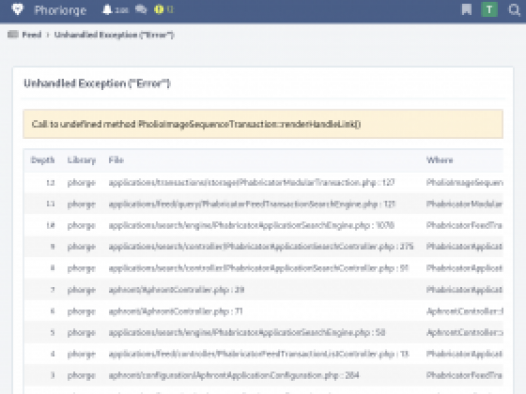Select the Where cell in the depth 6 row
The width and height of the screenshot is (526, 394).
tap(465, 311)
